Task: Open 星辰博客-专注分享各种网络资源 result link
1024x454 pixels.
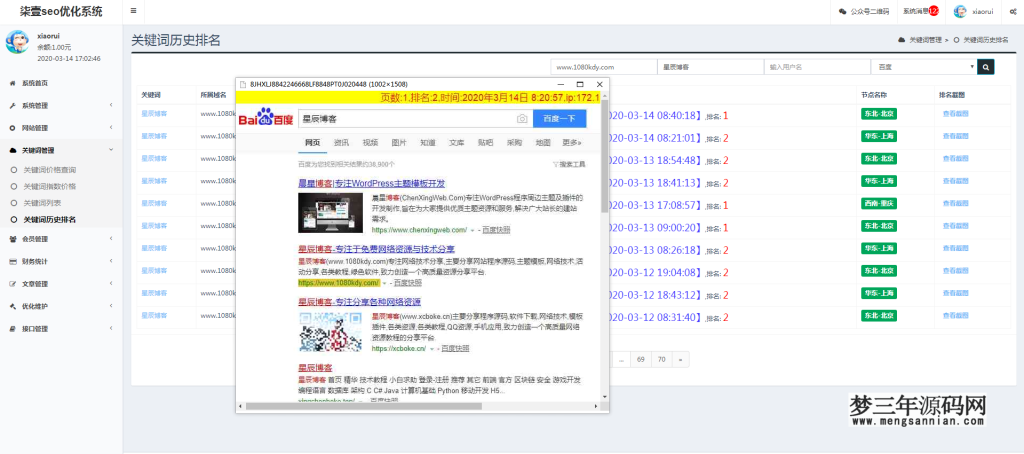Action: tap(360, 302)
